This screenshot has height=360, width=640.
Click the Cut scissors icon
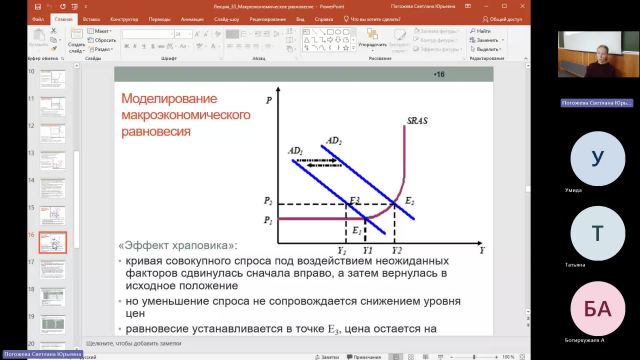coord(53,31)
